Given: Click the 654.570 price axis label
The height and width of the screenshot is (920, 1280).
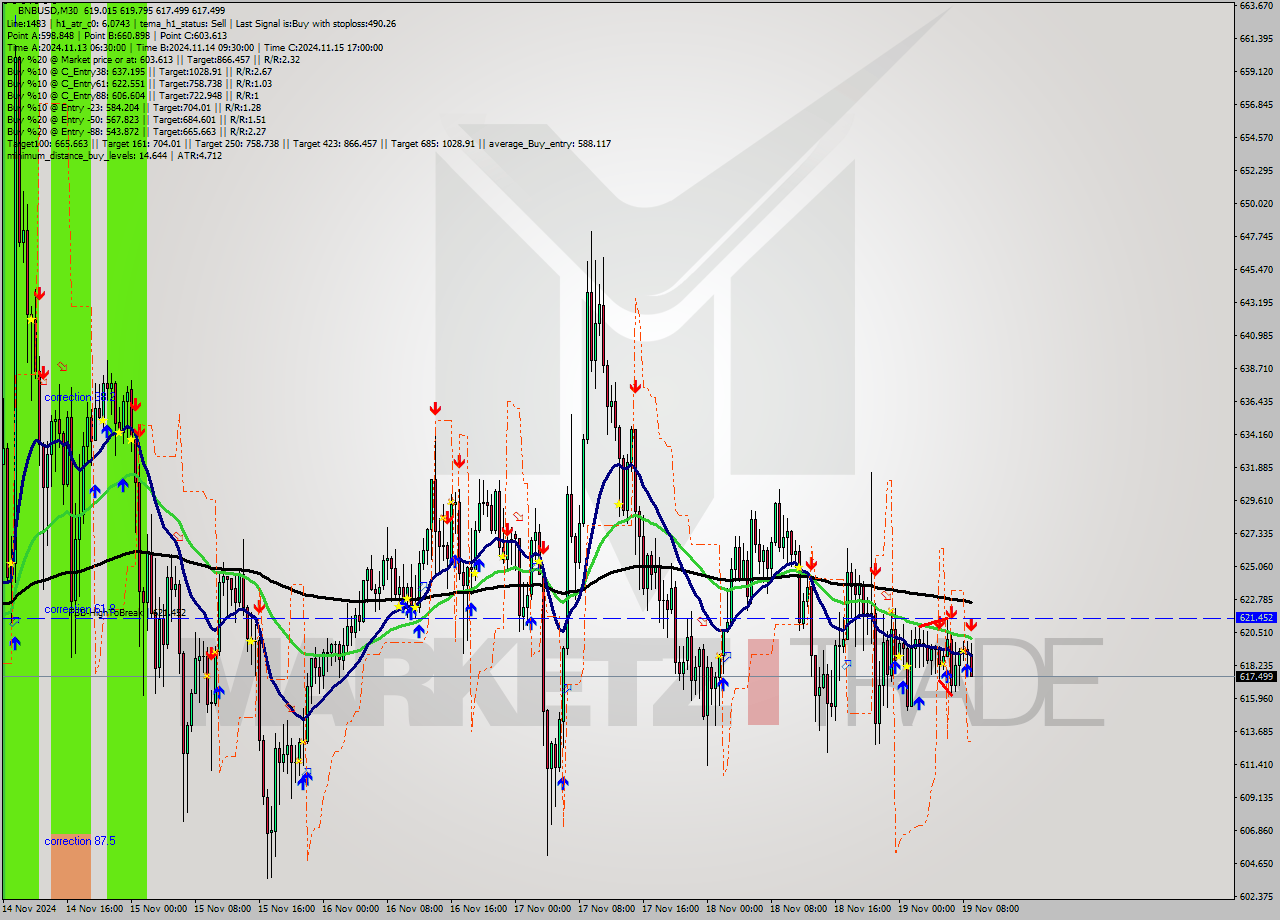Looking at the screenshot, I should coord(1256,137).
